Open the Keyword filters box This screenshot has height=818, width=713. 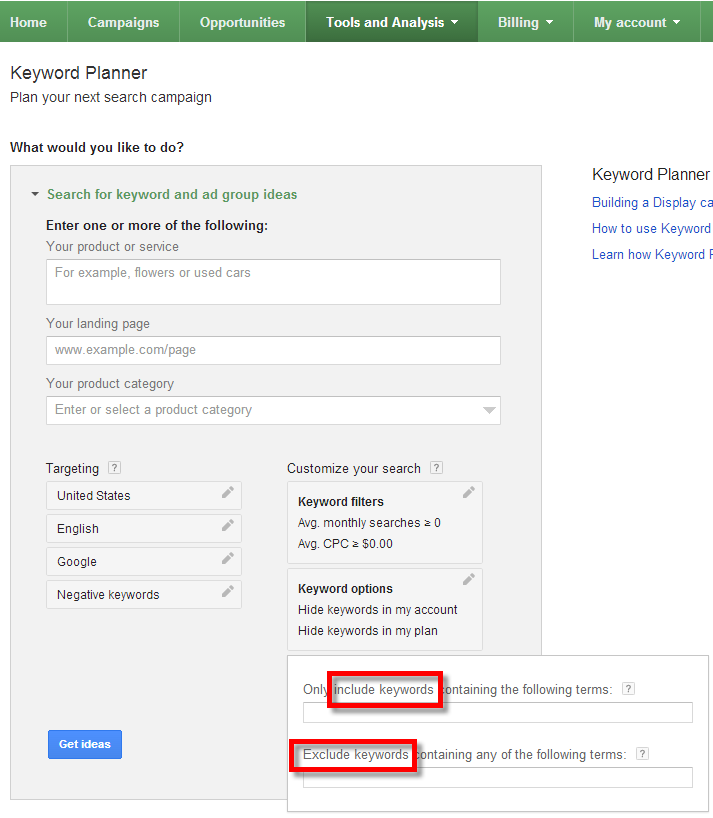[385, 522]
